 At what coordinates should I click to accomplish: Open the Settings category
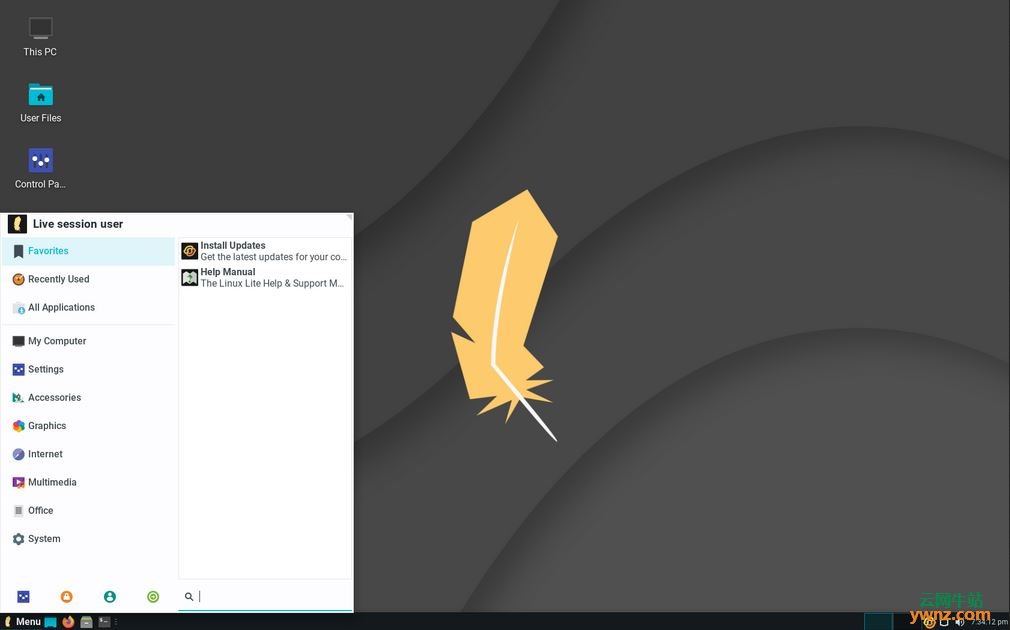tap(88, 369)
